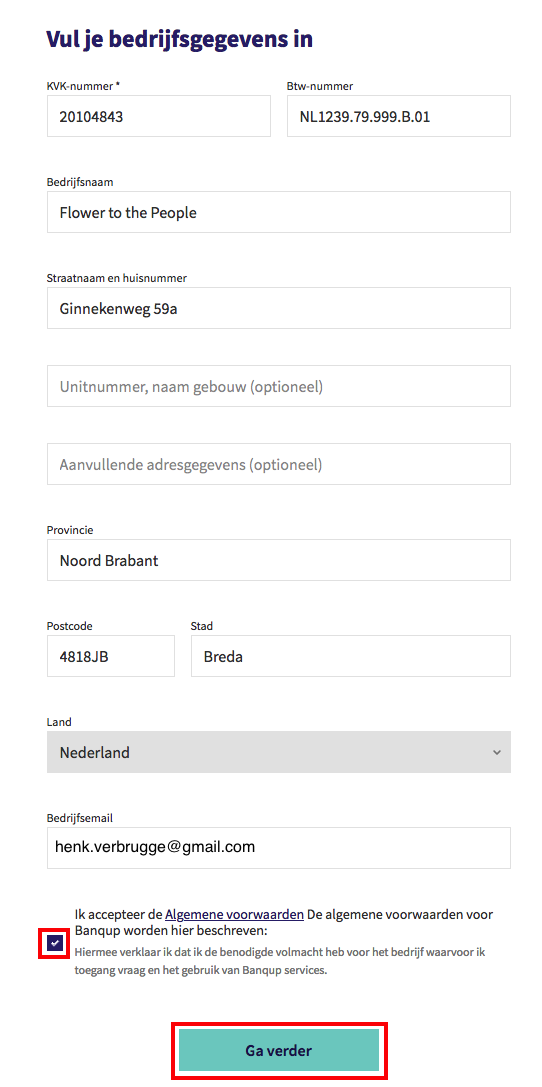This screenshot has width=542, height=1087.
Task: Open the Land dropdown showing Nederland
Action: point(279,752)
